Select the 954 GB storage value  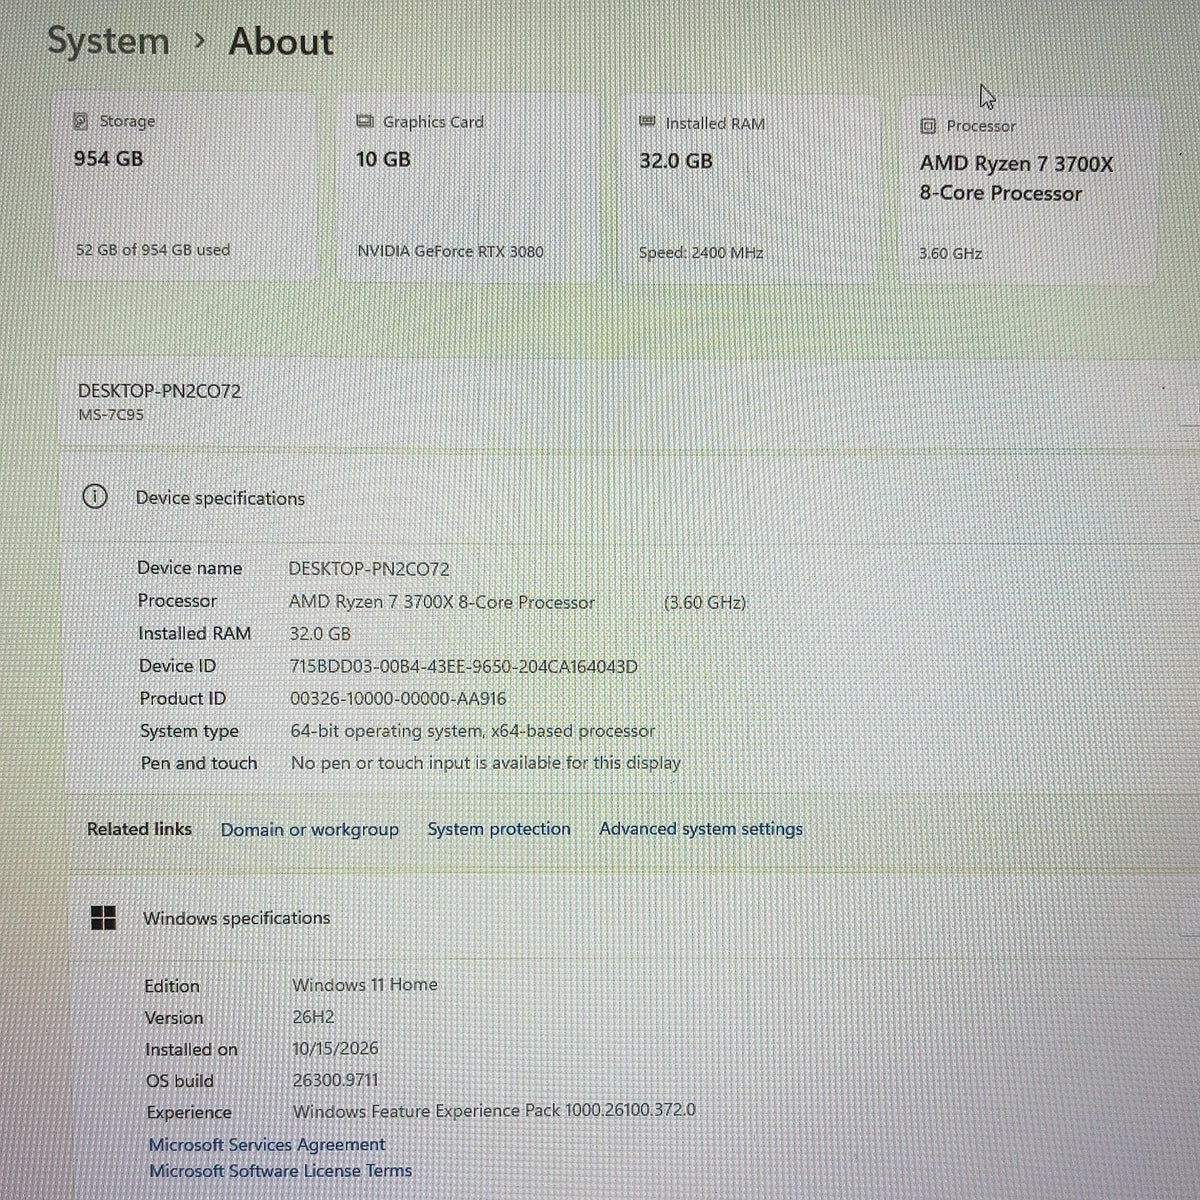coord(108,158)
